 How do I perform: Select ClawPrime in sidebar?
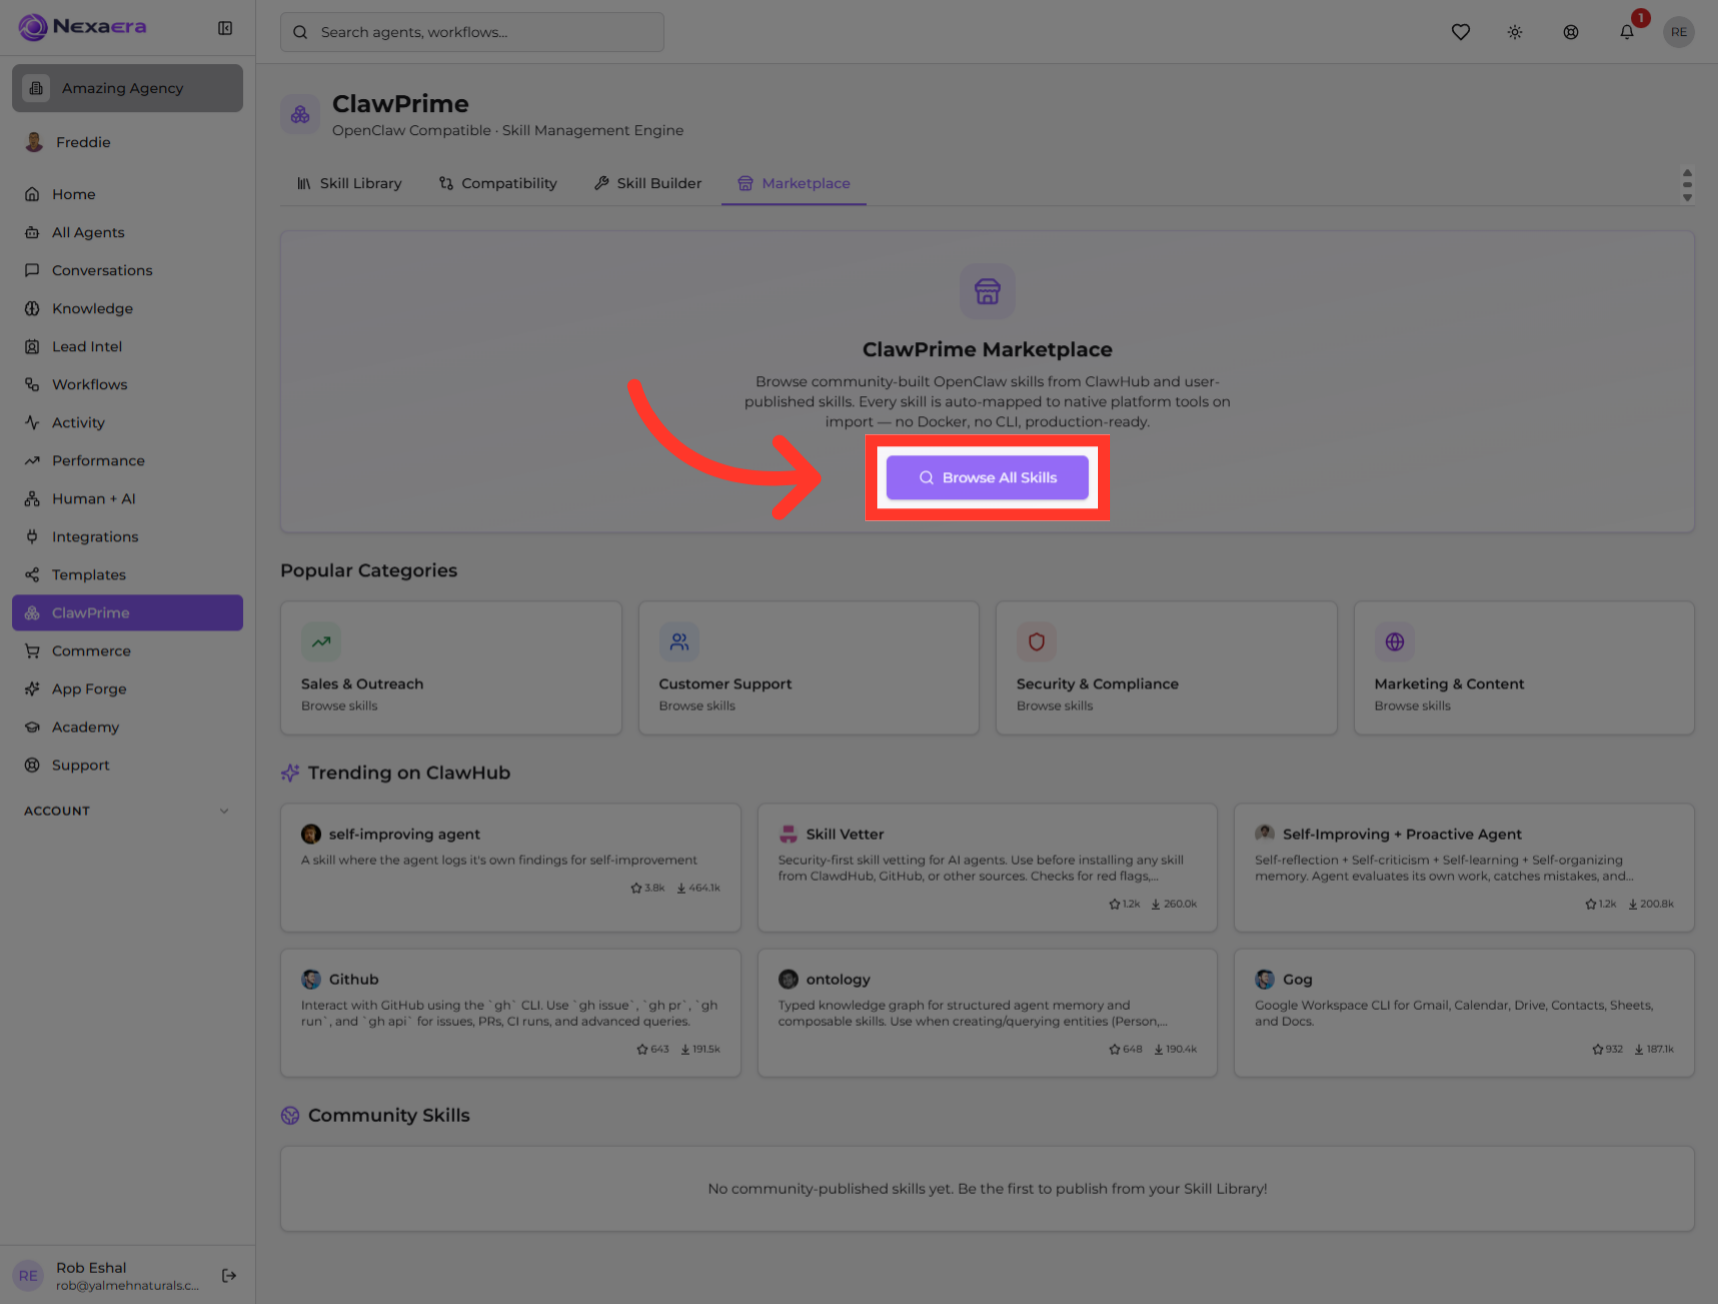click(x=127, y=613)
